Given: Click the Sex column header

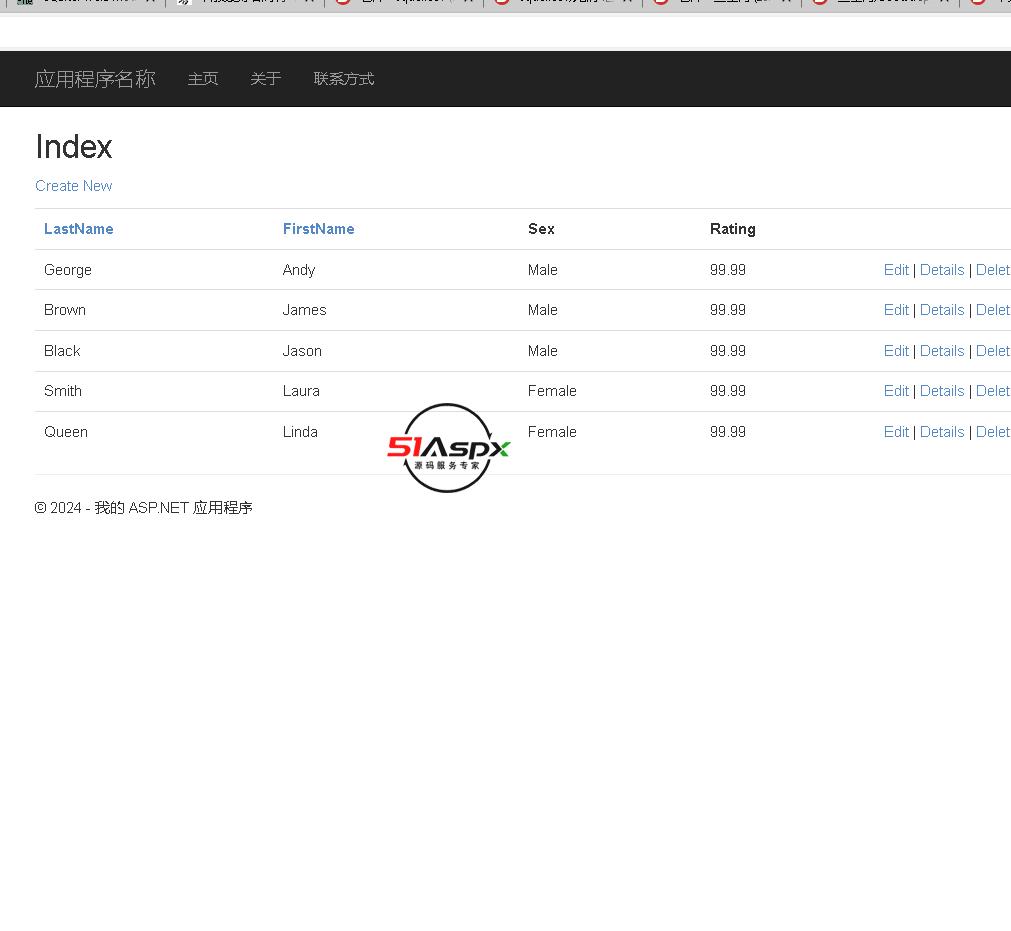Looking at the screenshot, I should click(541, 229).
